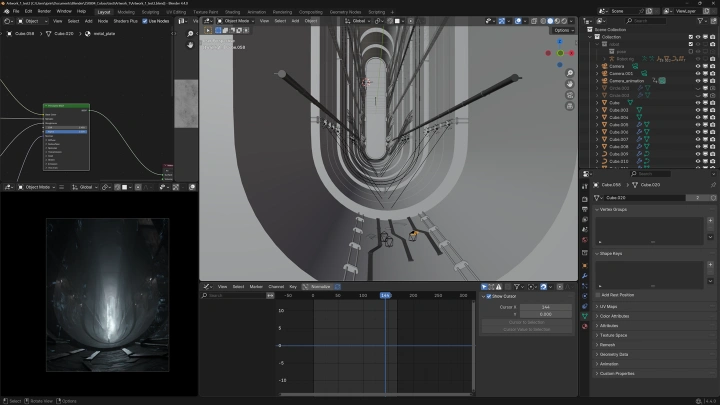Click the pan hand gizmo in 3D viewport
The width and height of the screenshot is (720, 405).
(569, 82)
